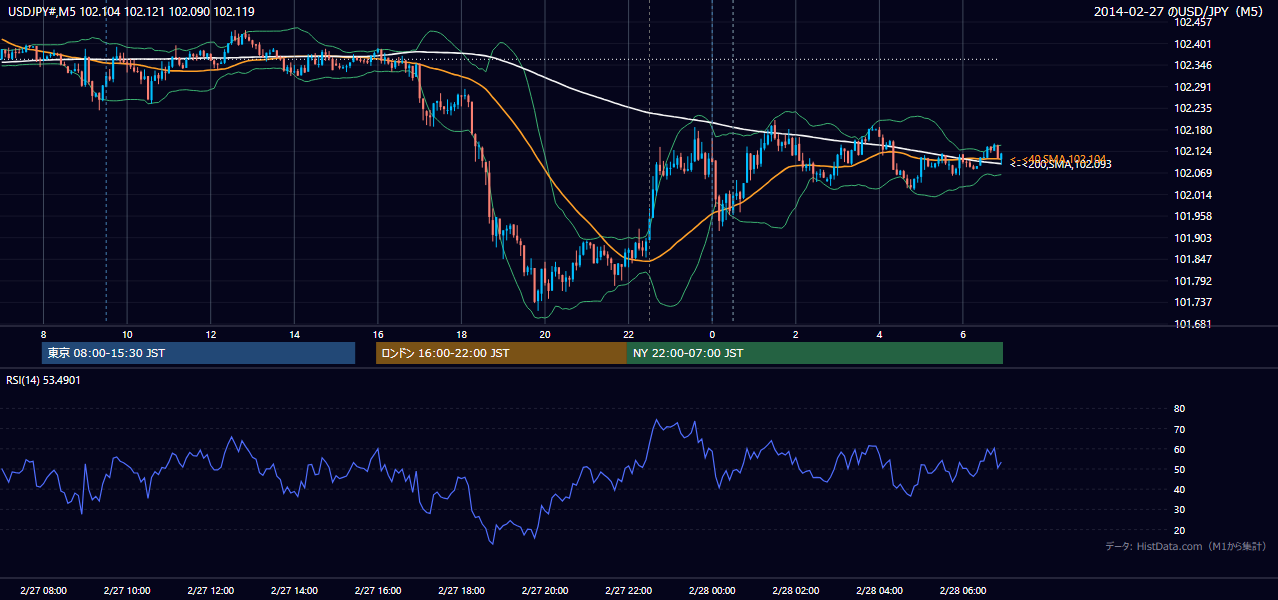Click the 2/27 12:00 time label
The image size is (1278, 600).
click(210, 591)
